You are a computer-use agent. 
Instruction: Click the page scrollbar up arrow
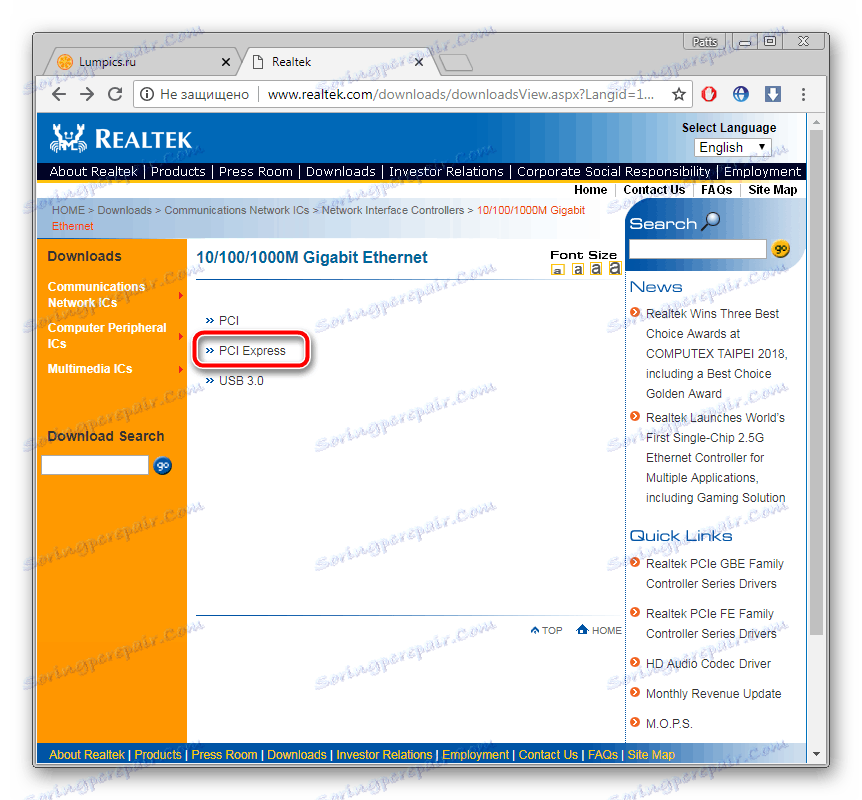816,122
